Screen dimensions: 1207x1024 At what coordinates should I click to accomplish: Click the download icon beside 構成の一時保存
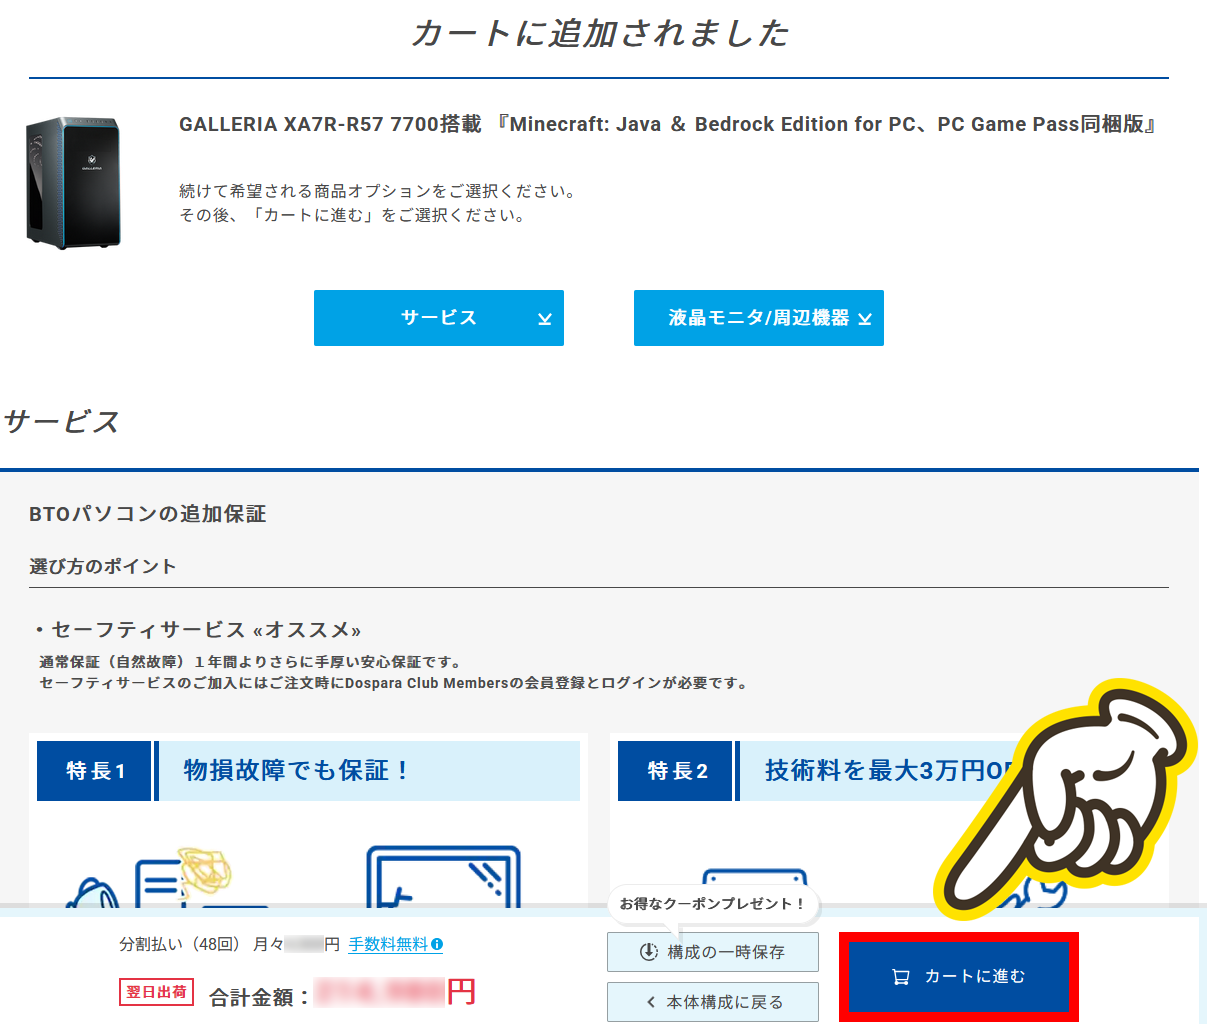(649, 952)
